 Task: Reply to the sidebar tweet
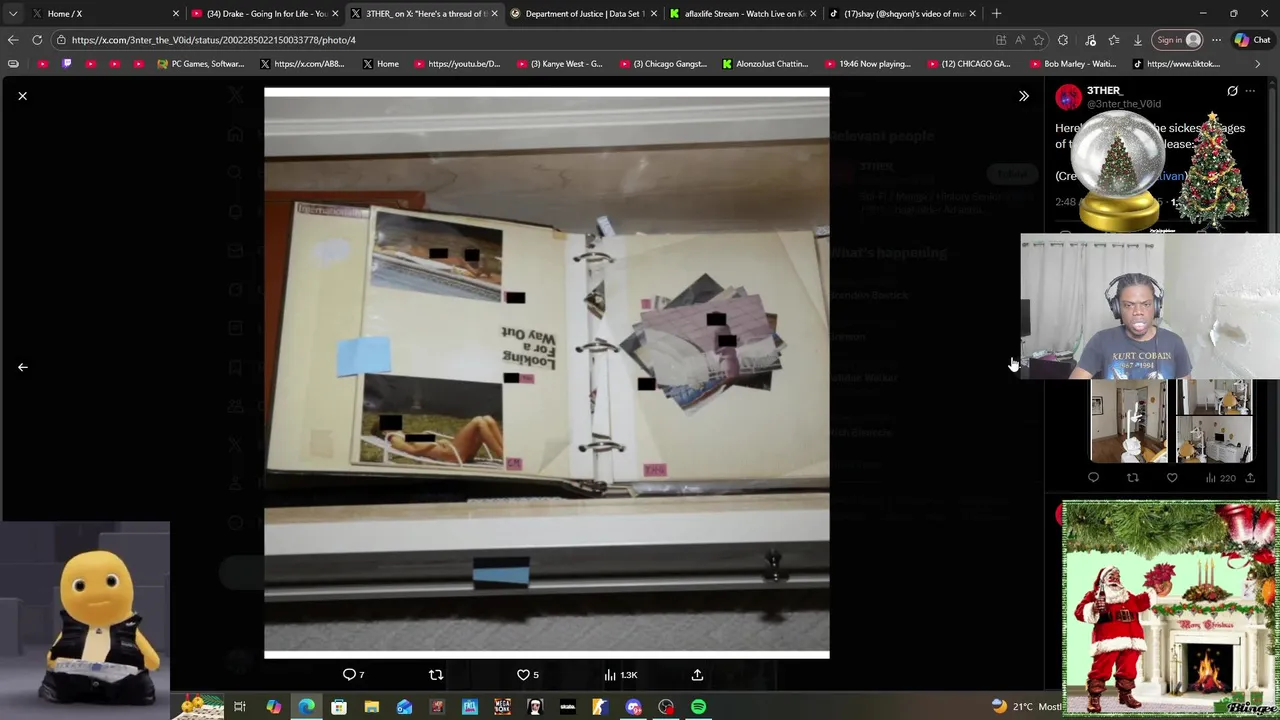click(x=1093, y=478)
